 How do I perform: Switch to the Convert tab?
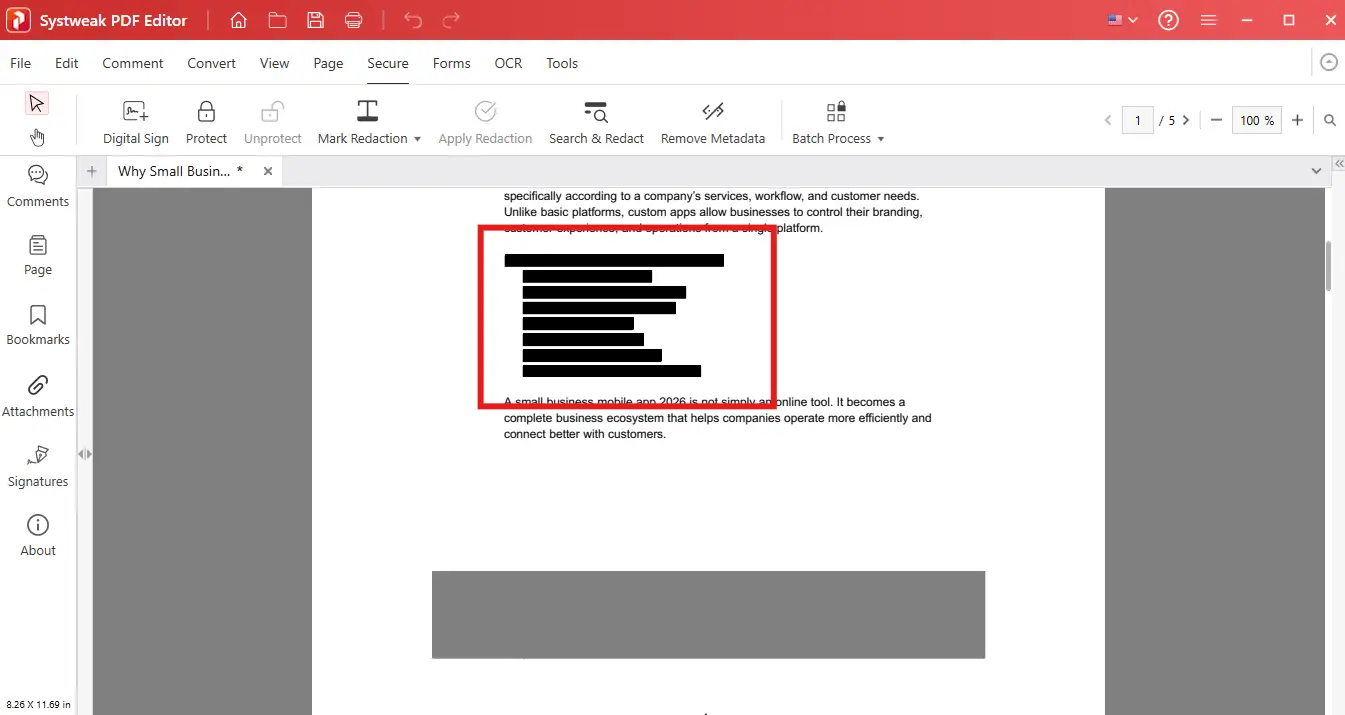[x=211, y=63]
